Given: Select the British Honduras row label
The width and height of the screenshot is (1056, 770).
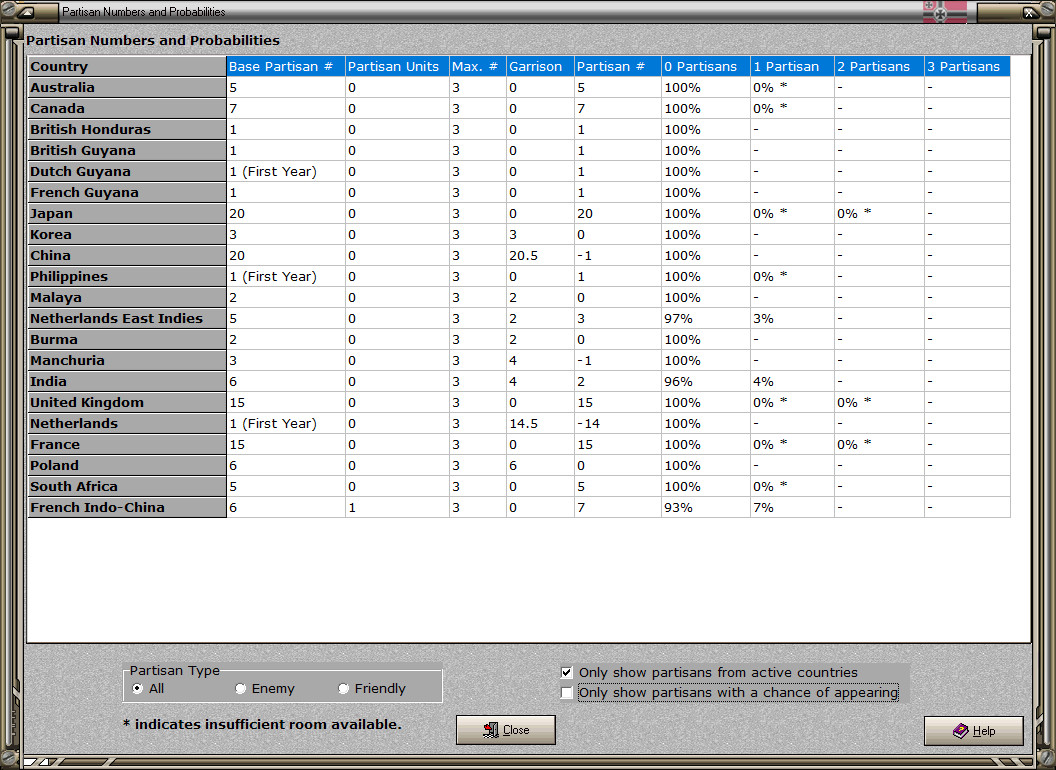Looking at the screenshot, I should click(127, 129).
